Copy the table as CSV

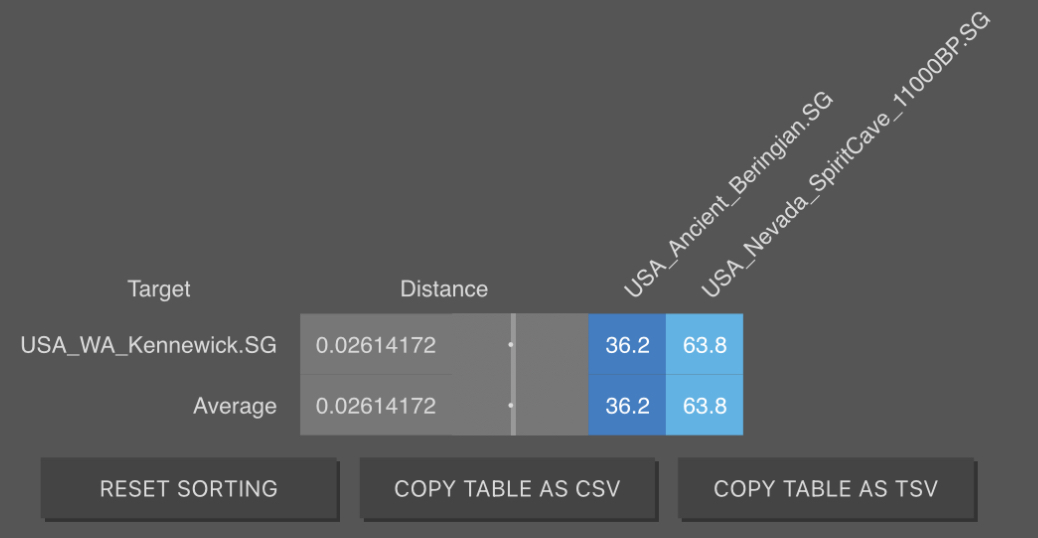click(507, 488)
